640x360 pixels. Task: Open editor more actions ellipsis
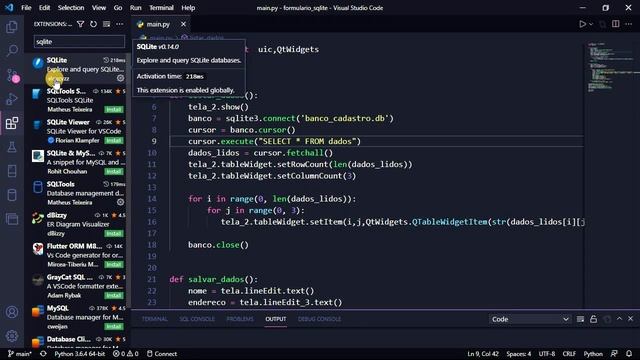click(x=629, y=24)
